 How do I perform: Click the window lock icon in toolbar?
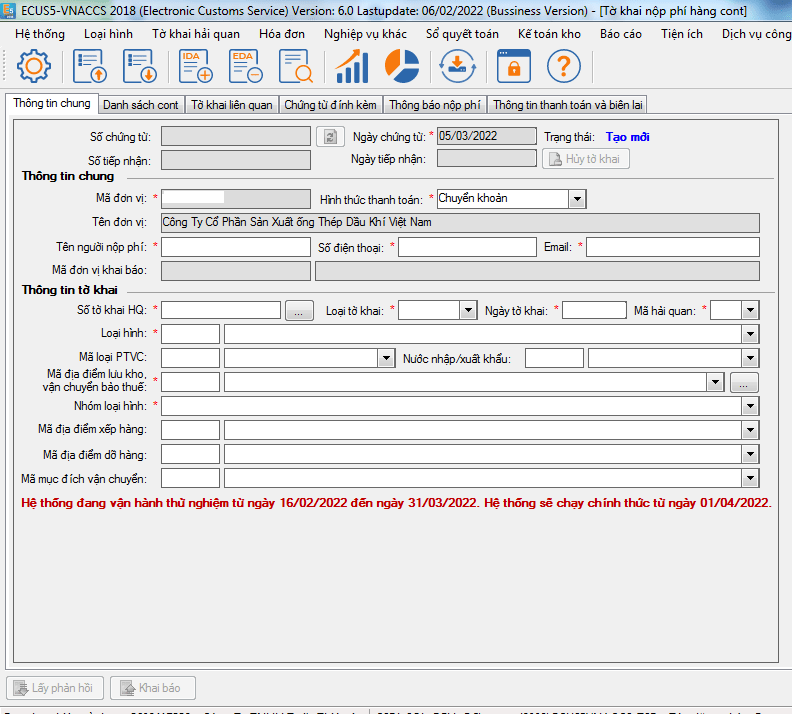pos(513,68)
